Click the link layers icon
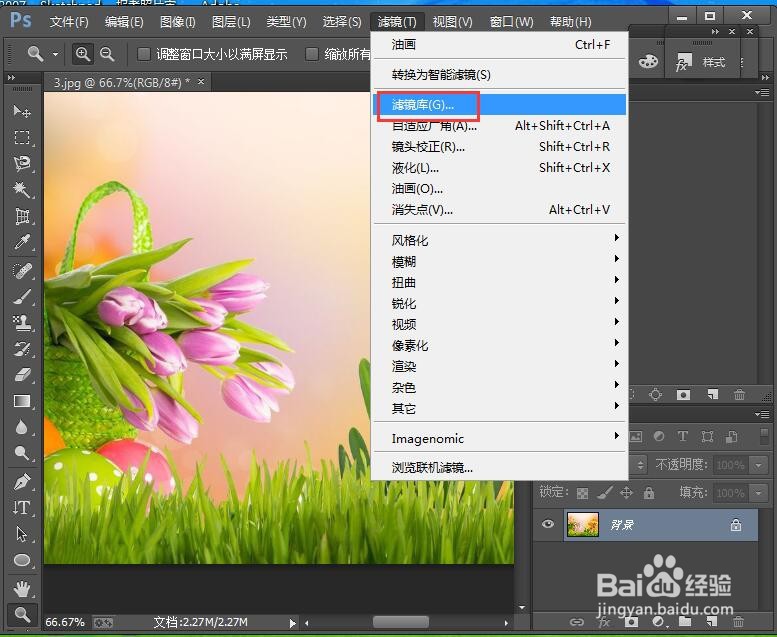 576,621
